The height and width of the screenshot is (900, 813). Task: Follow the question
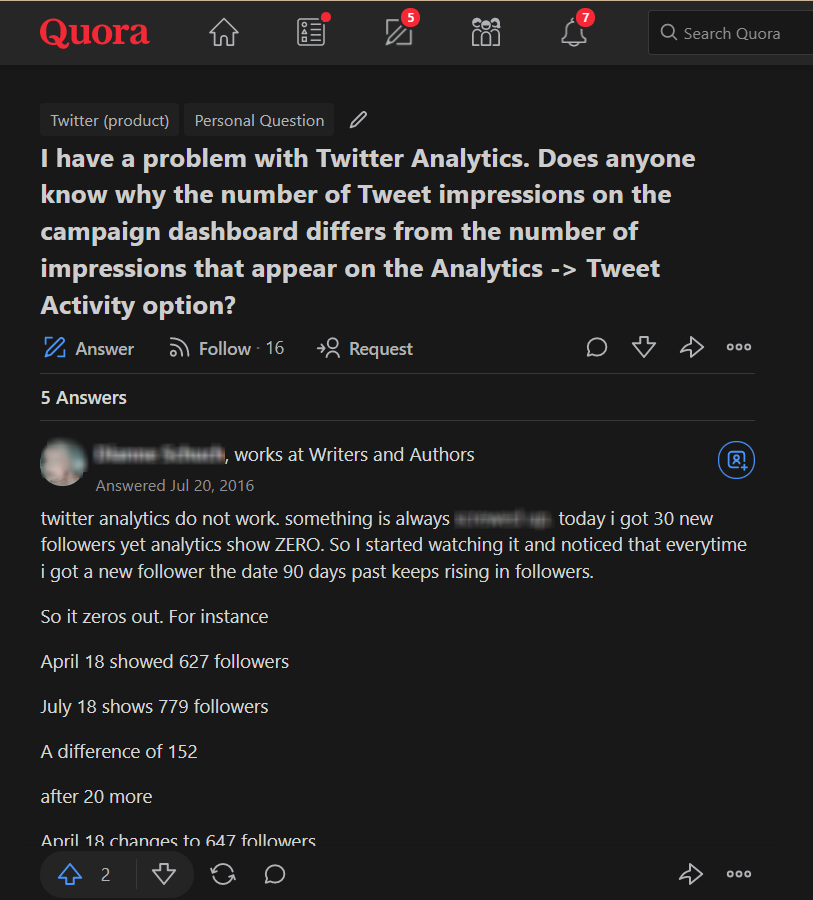[x=225, y=348]
